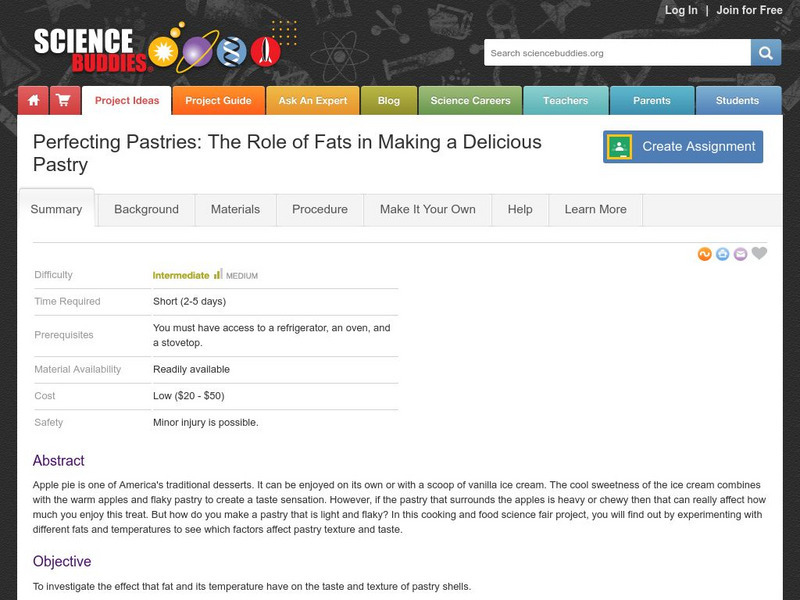Click the difficulty level bars icon
Image resolution: width=800 pixels, height=600 pixels.
pos(218,274)
